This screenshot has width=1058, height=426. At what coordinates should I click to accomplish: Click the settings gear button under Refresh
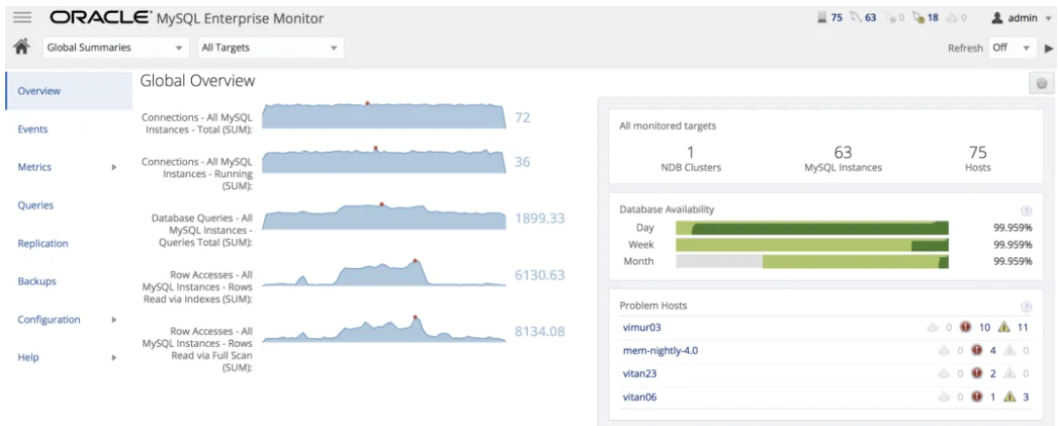tap(1042, 84)
